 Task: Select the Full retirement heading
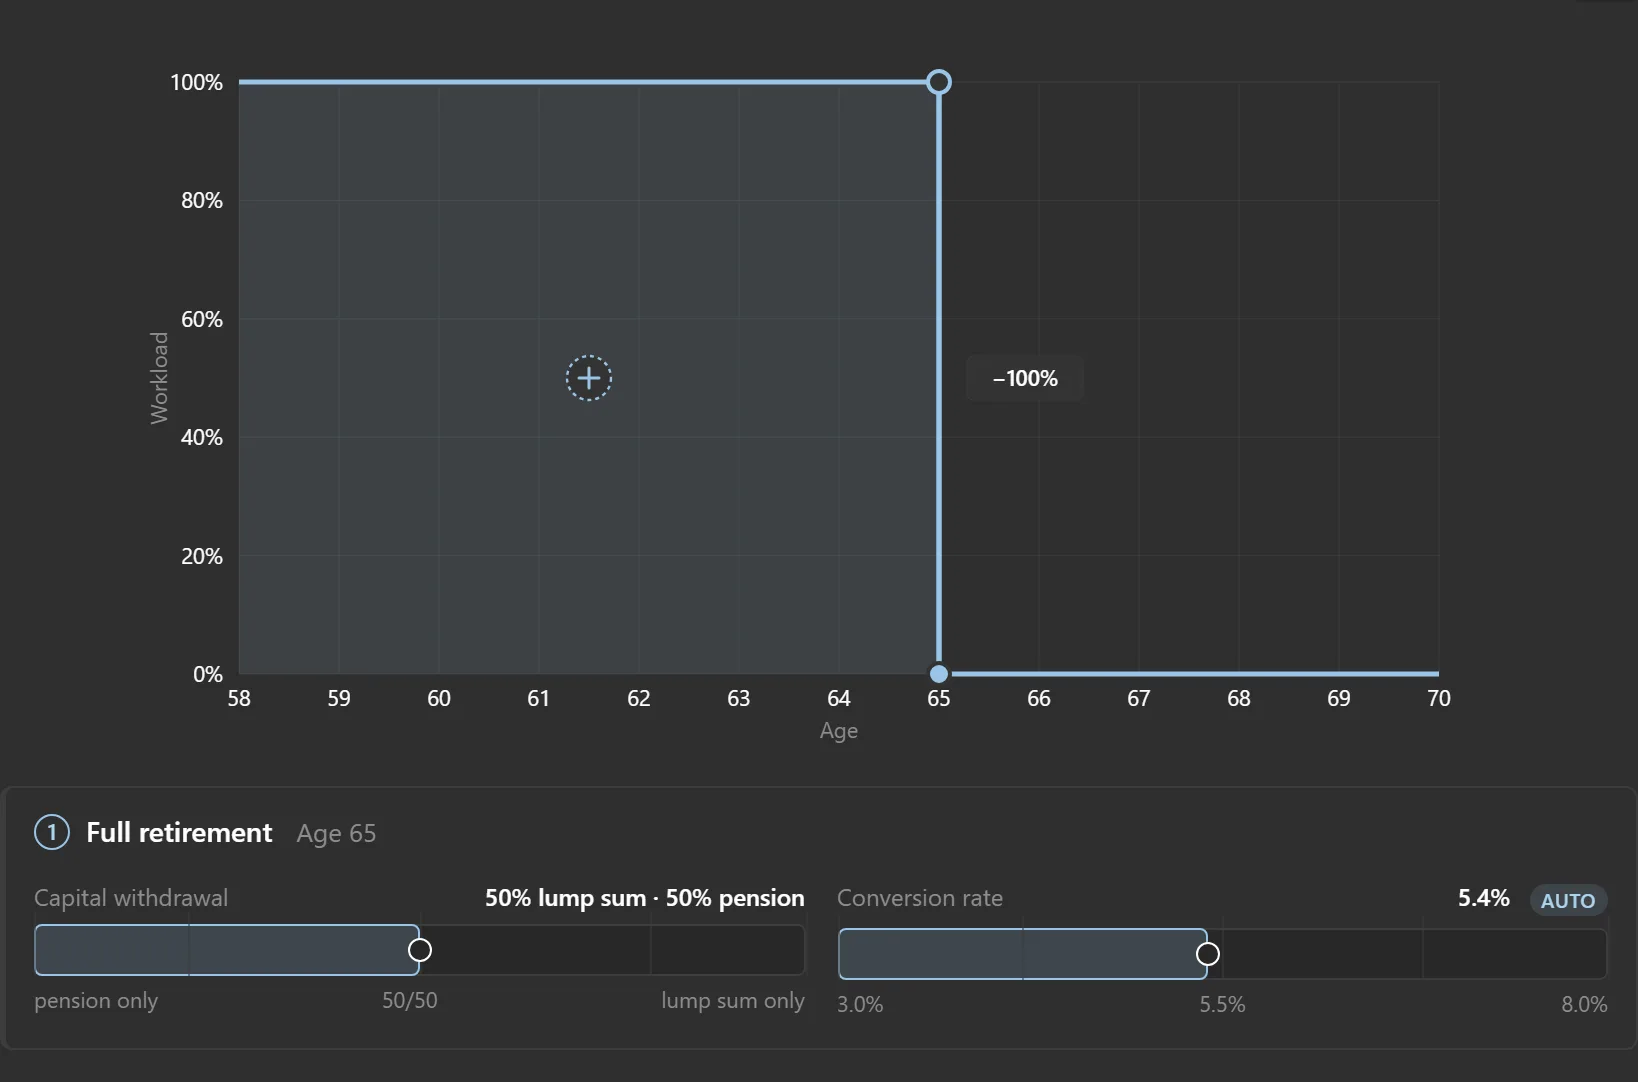[179, 832]
